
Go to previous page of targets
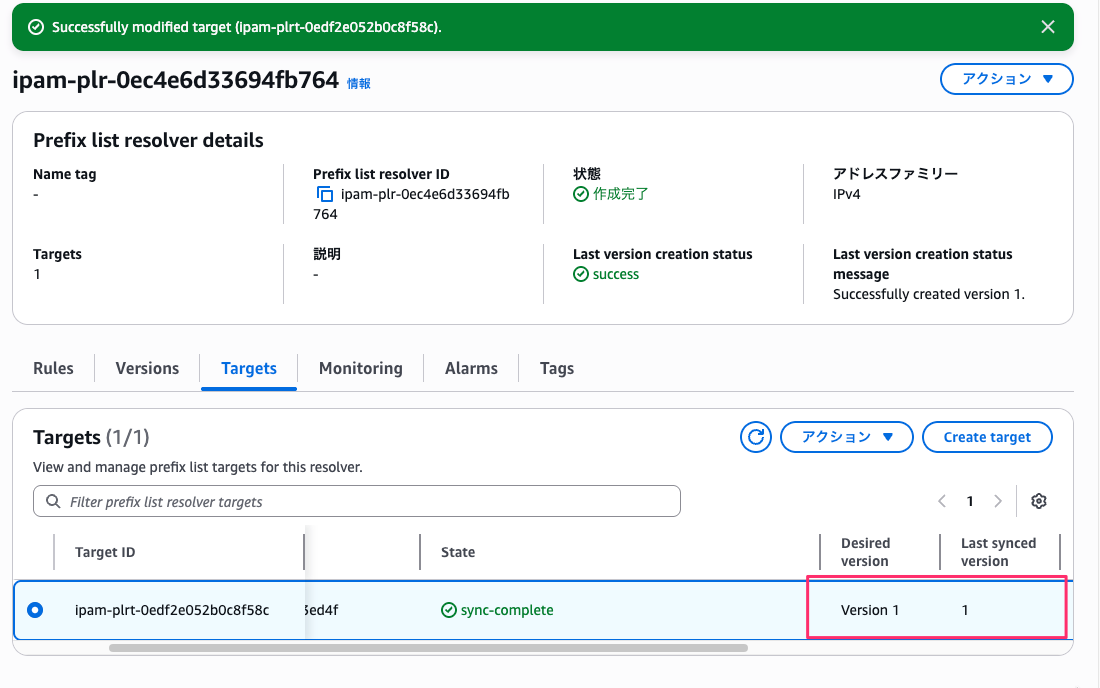click(941, 501)
